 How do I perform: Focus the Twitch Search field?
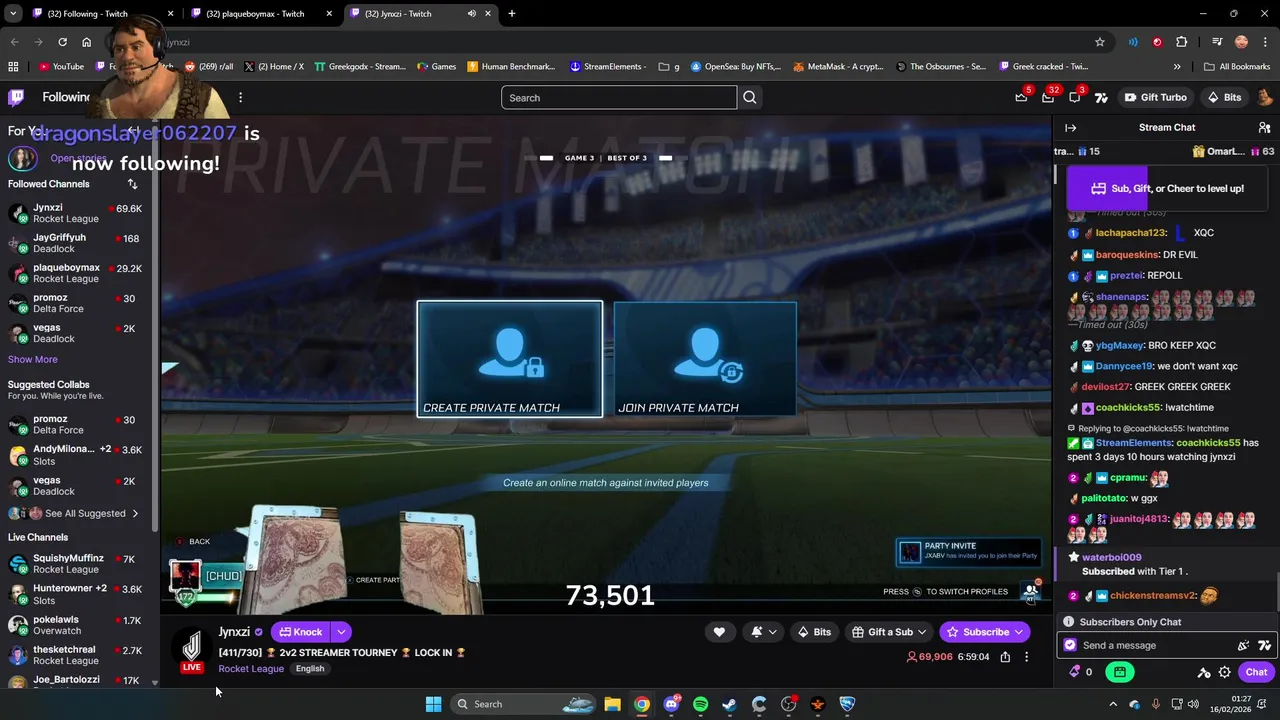click(x=619, y=98)
